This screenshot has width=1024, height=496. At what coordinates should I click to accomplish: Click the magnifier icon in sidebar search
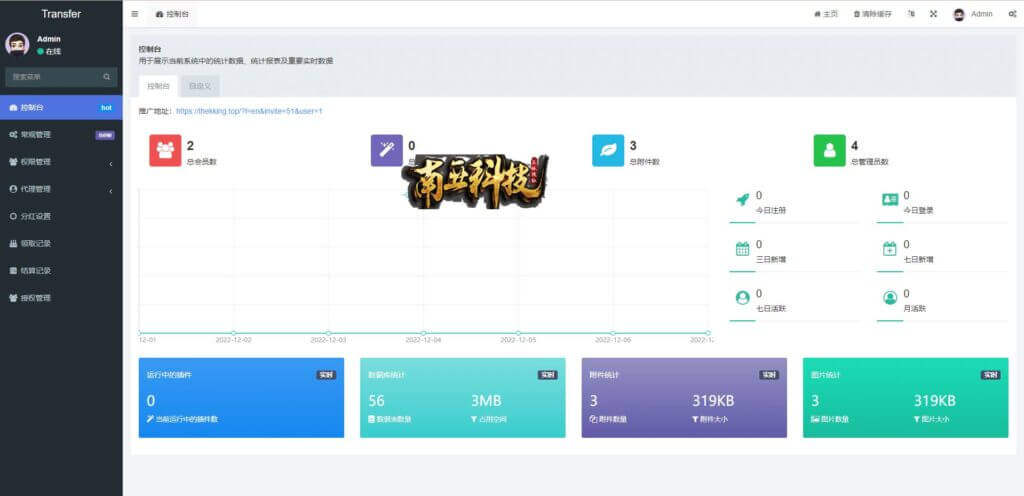click(106, 77)
